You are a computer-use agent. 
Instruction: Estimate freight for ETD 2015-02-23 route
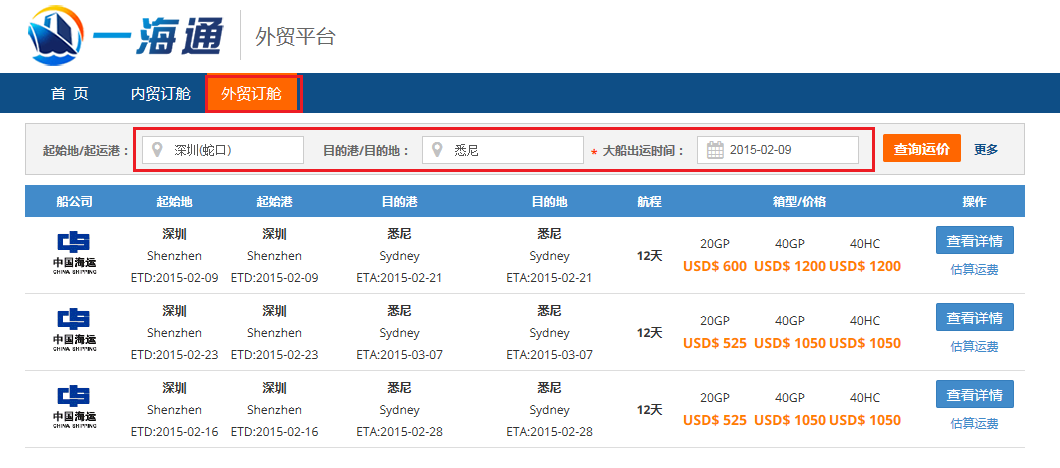click(974, 347)
